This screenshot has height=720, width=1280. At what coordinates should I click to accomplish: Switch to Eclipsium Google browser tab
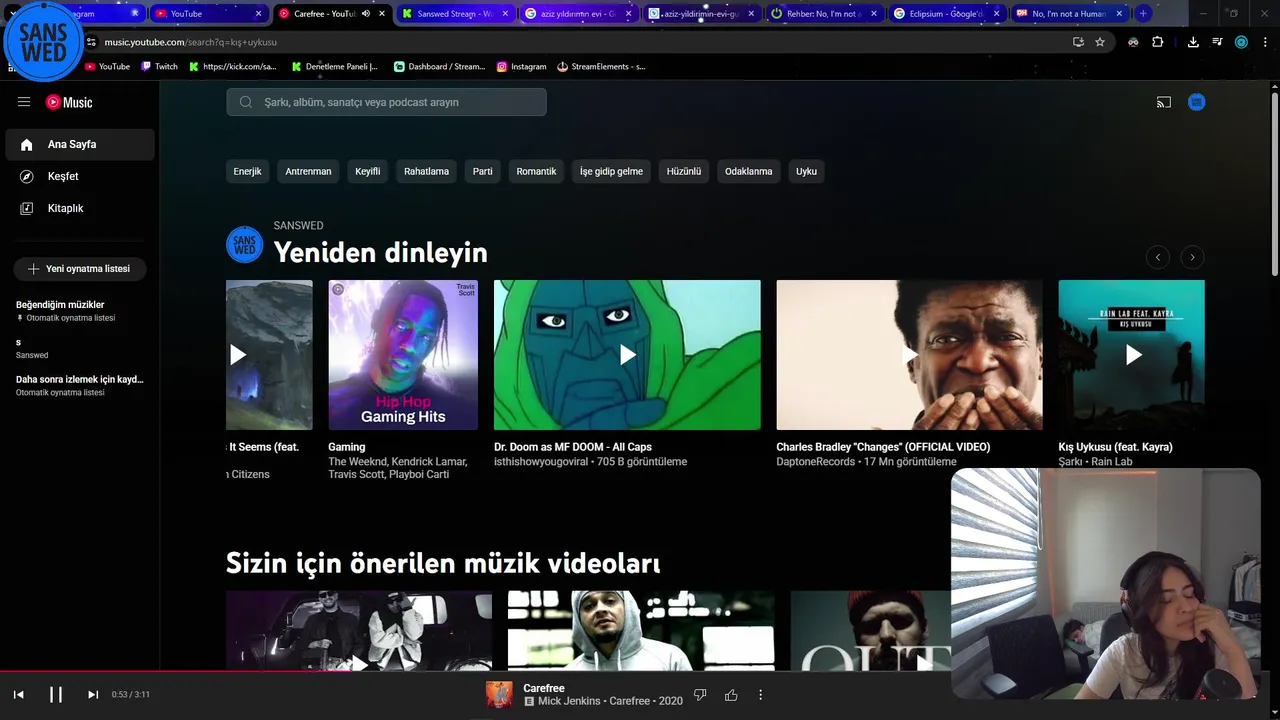947,14
